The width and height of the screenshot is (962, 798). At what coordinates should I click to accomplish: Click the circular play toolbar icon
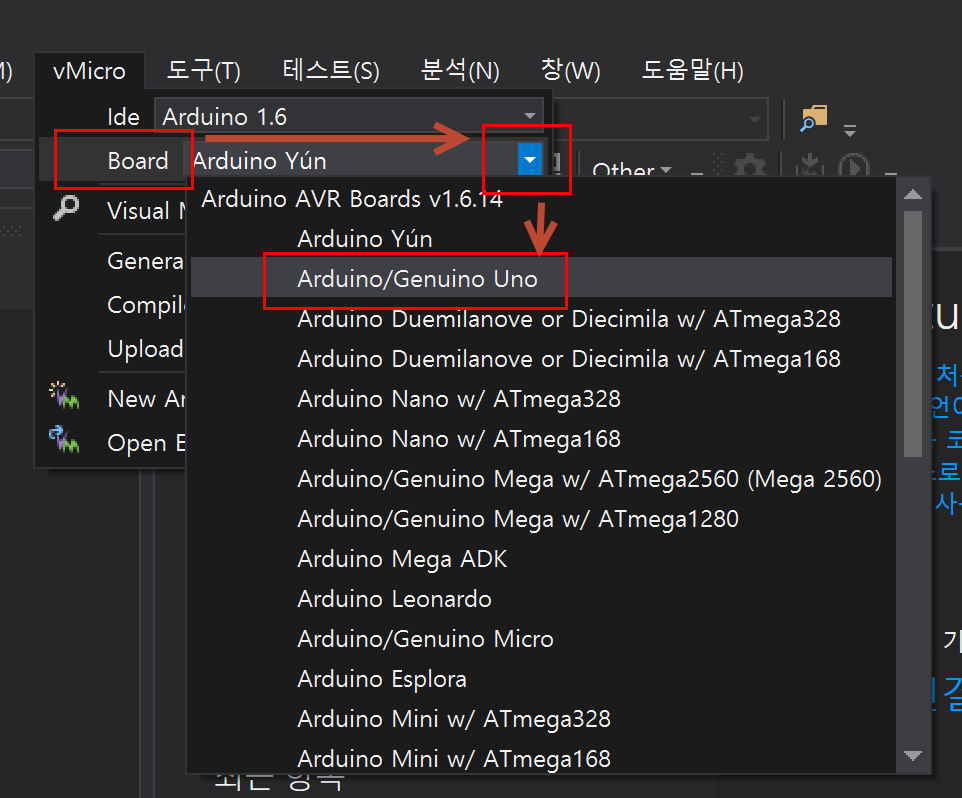(x=853, y=165)
